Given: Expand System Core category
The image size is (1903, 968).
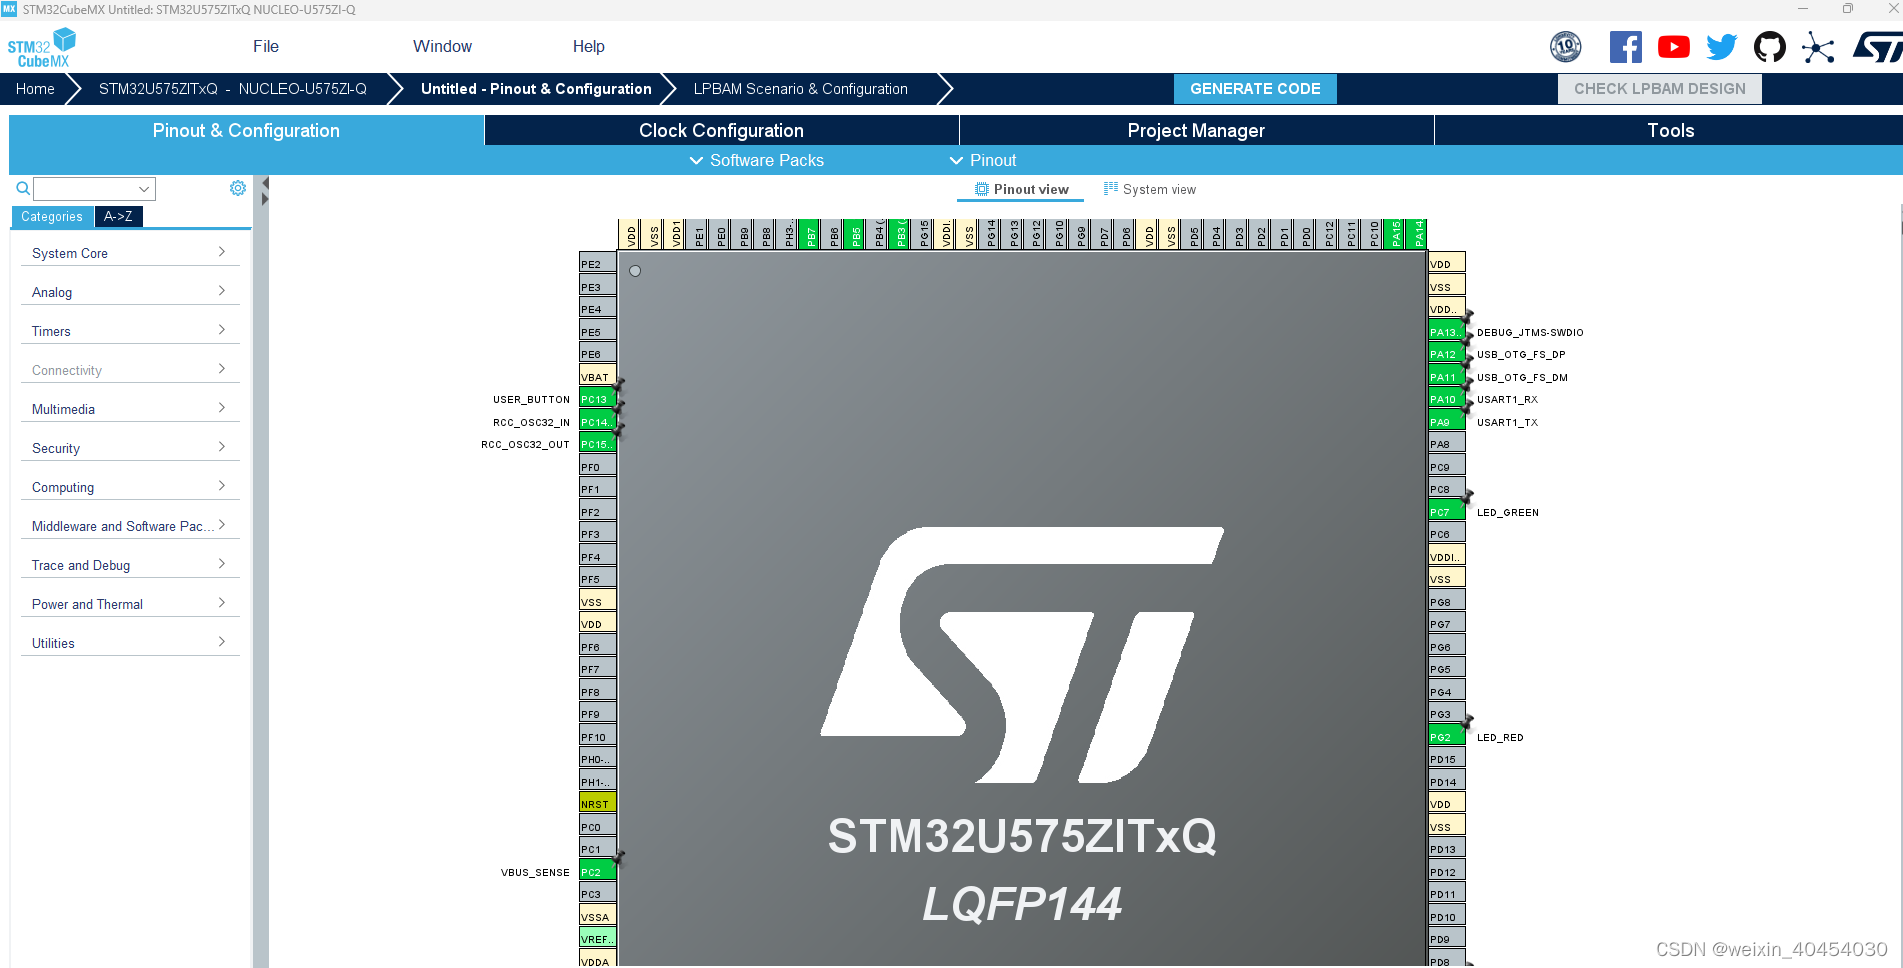Looking at the screenshot, I should click(130, 253).
